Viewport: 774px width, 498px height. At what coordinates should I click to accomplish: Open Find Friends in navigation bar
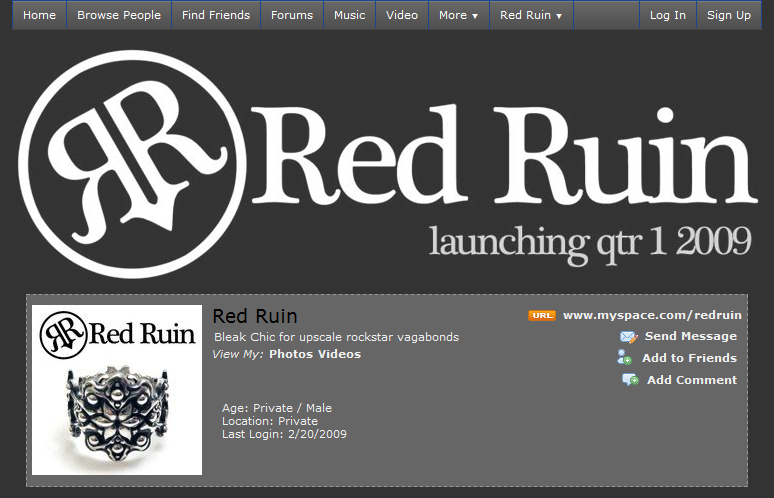pyautogui.click(x=216, y=15)
